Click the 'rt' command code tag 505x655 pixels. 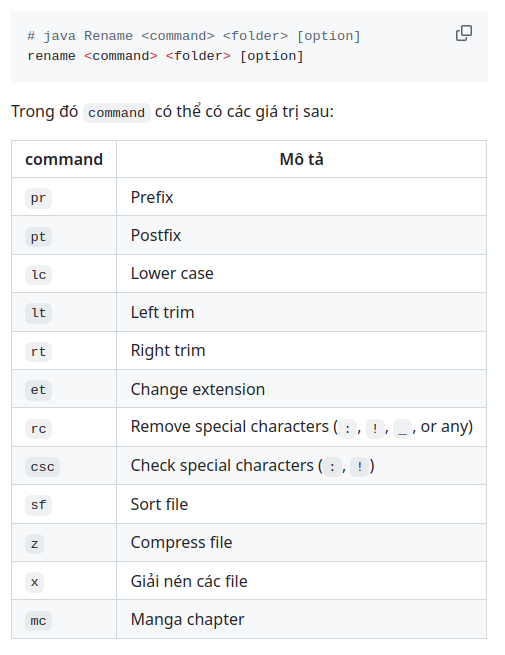point(38,351)
